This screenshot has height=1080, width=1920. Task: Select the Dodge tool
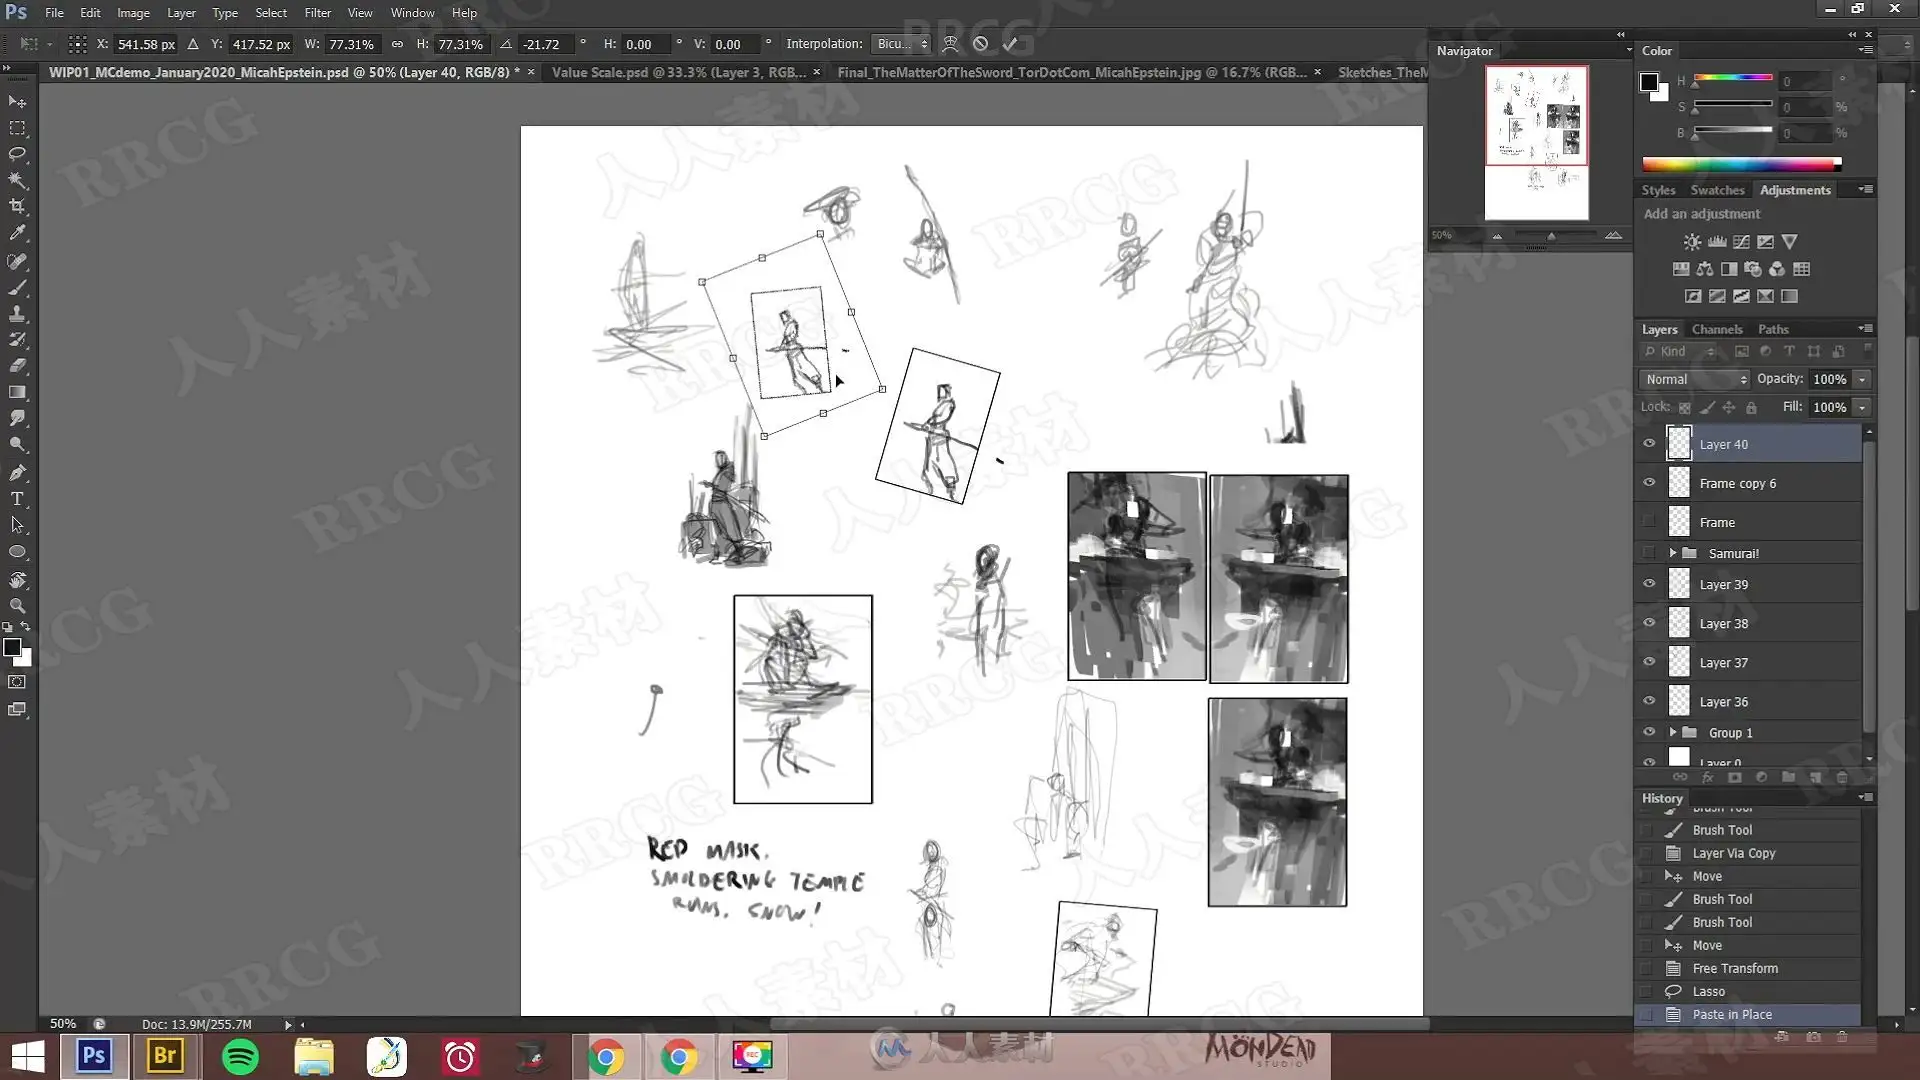17,444
